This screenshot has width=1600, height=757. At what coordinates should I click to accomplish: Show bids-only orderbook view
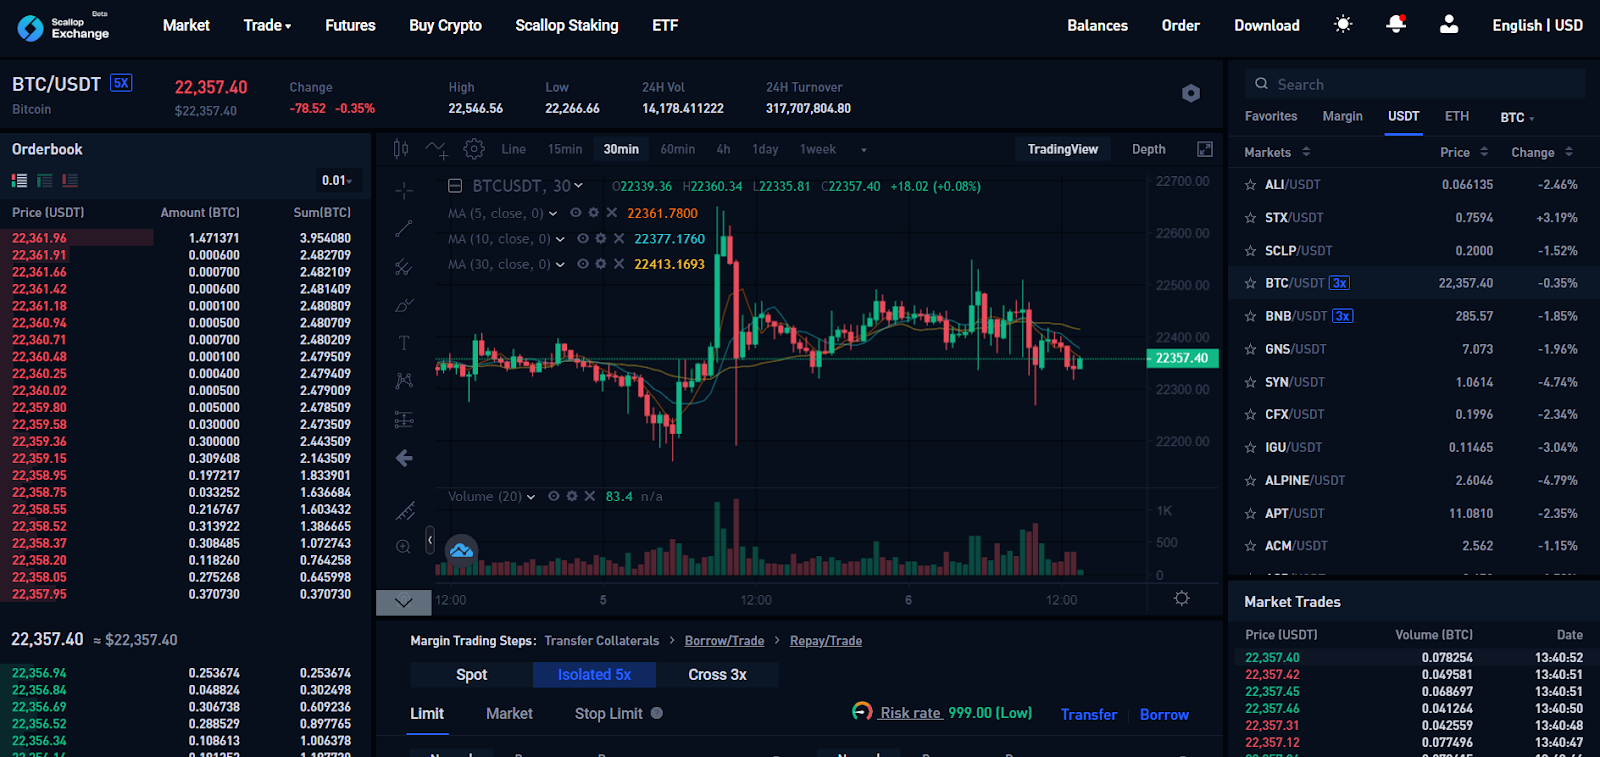pos(44,181)
